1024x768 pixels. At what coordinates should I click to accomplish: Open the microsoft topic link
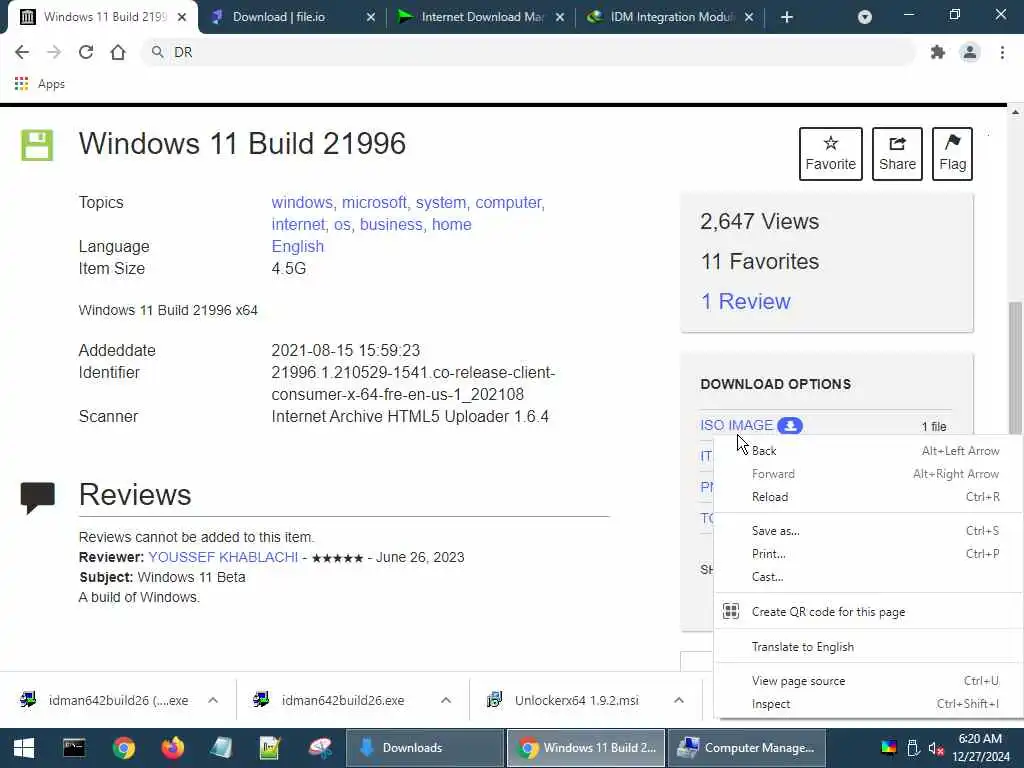pos(375,202)
